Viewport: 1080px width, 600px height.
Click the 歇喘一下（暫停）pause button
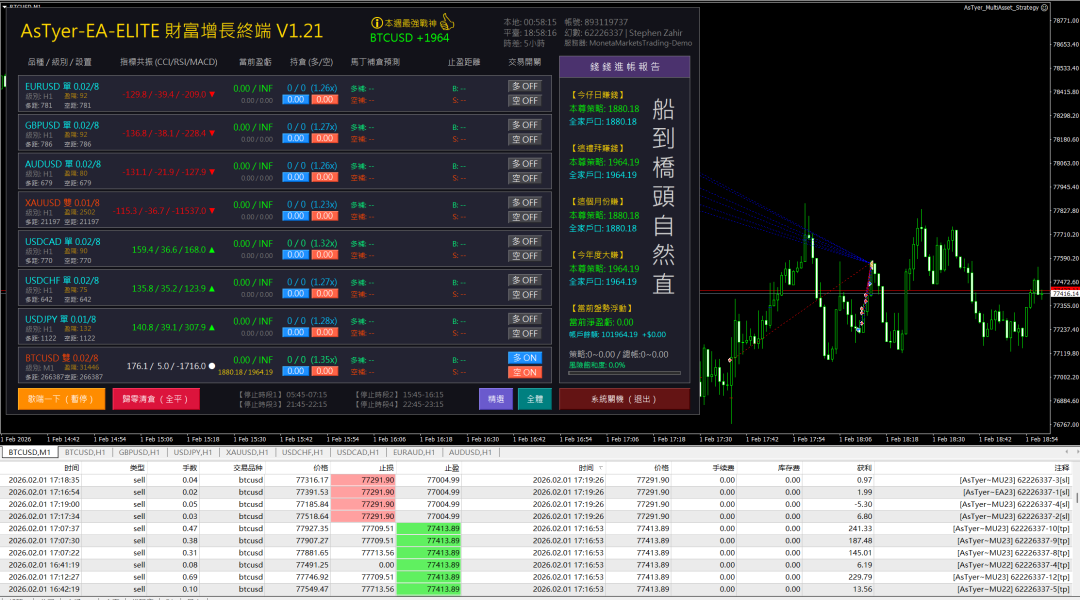[x=61, y=399]
